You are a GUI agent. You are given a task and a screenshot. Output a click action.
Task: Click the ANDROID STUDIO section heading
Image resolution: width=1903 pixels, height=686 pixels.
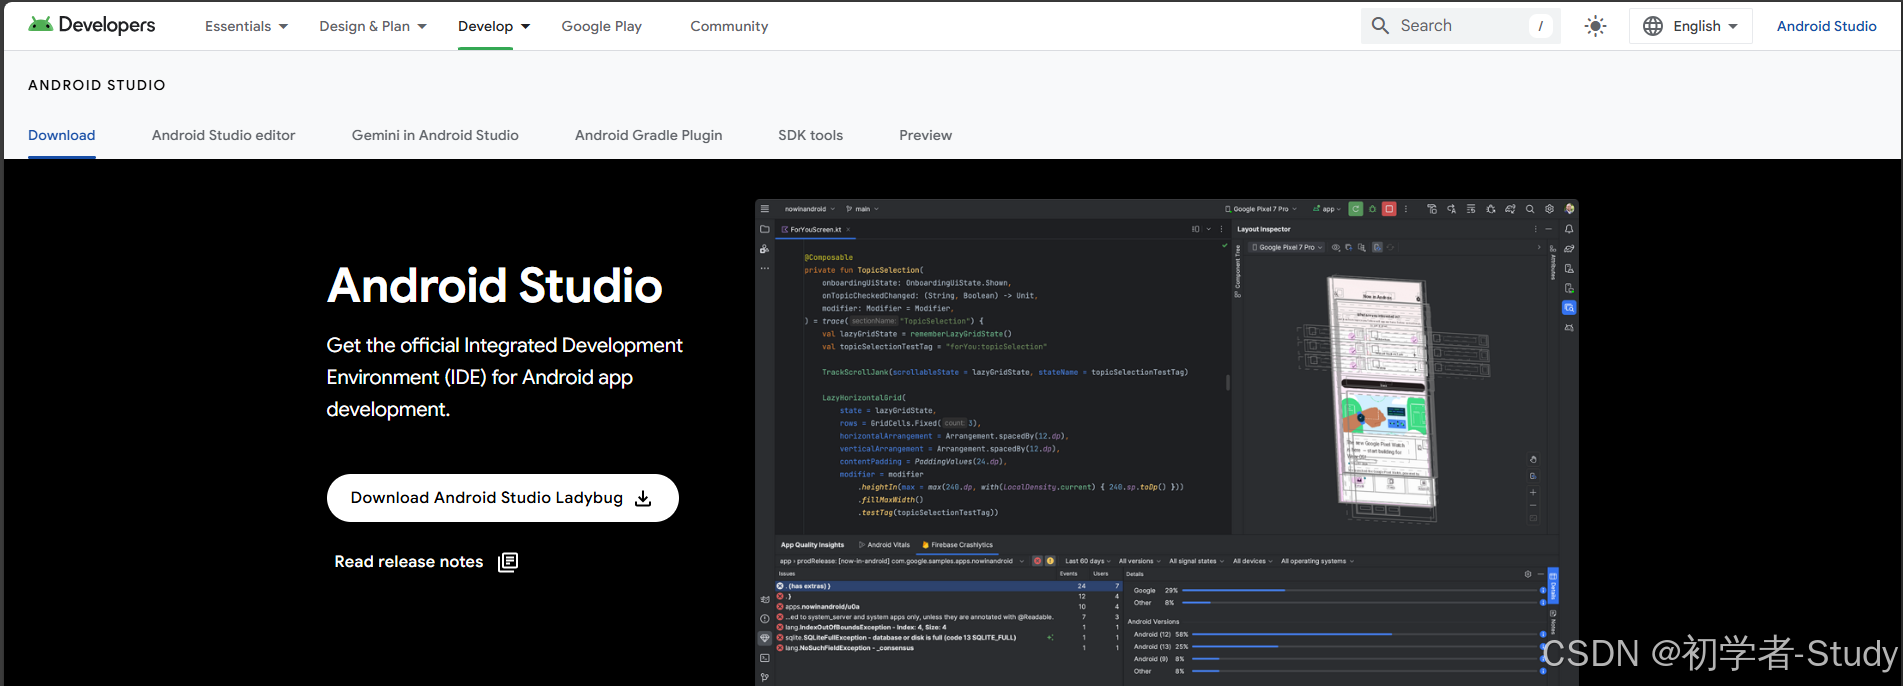[97, 85]
